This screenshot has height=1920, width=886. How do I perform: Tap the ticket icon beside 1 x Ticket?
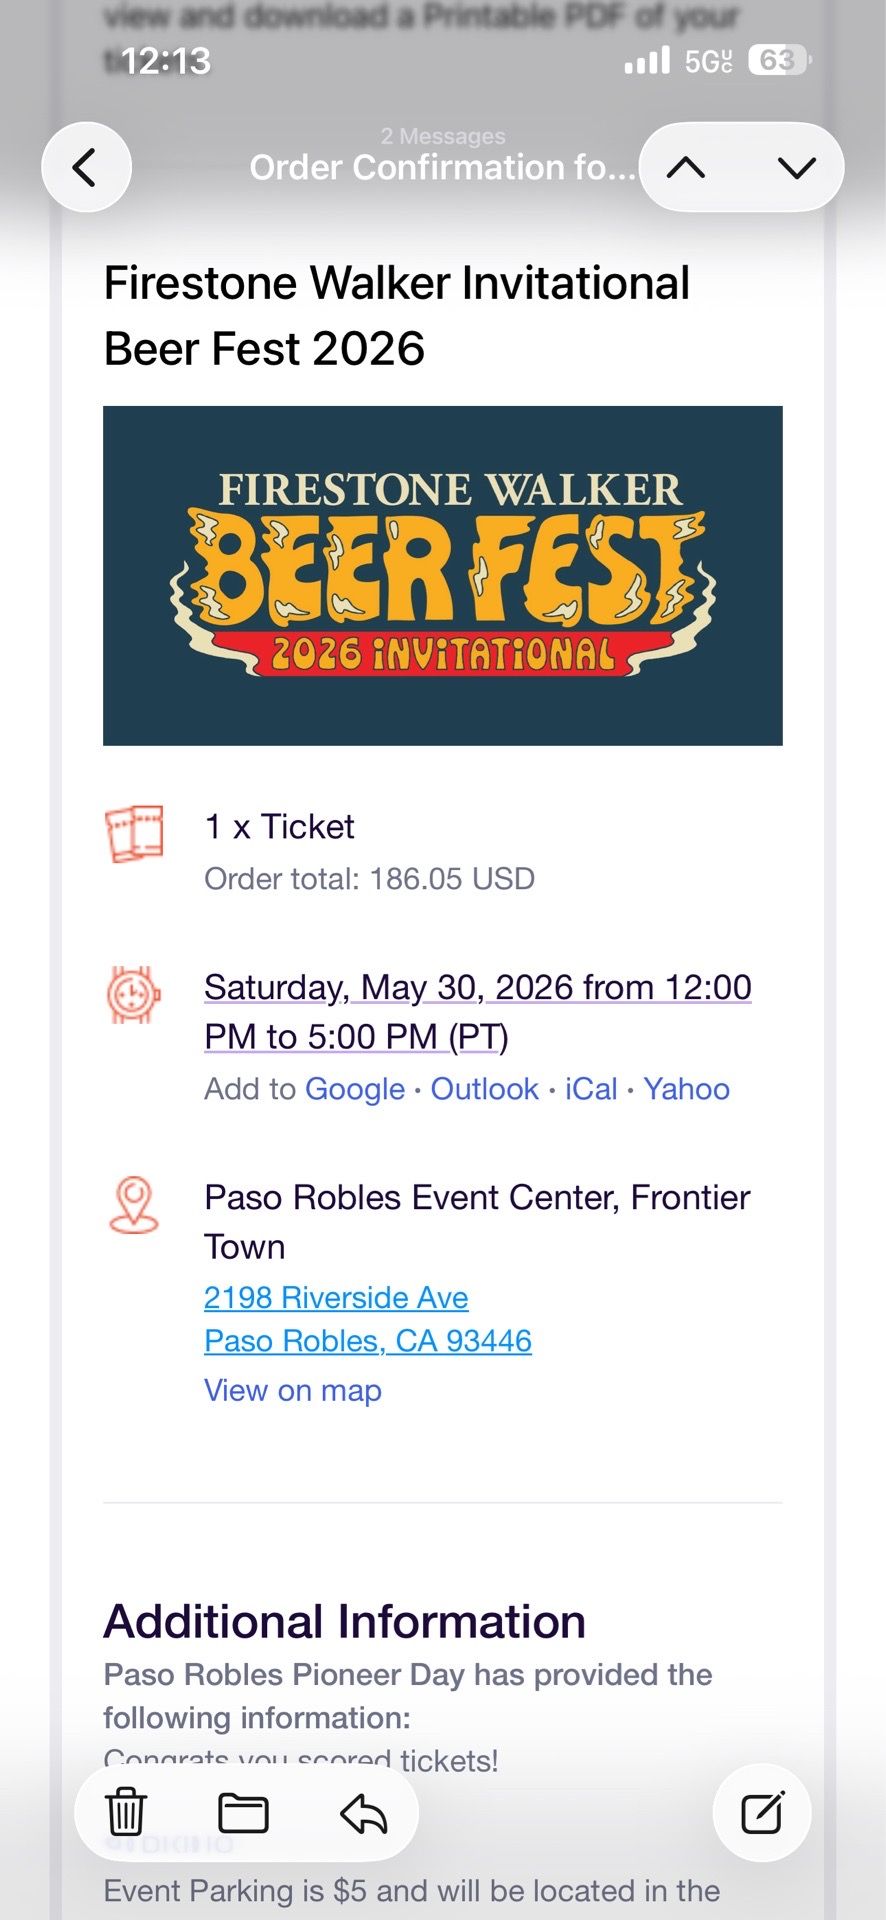coord(134,834)
